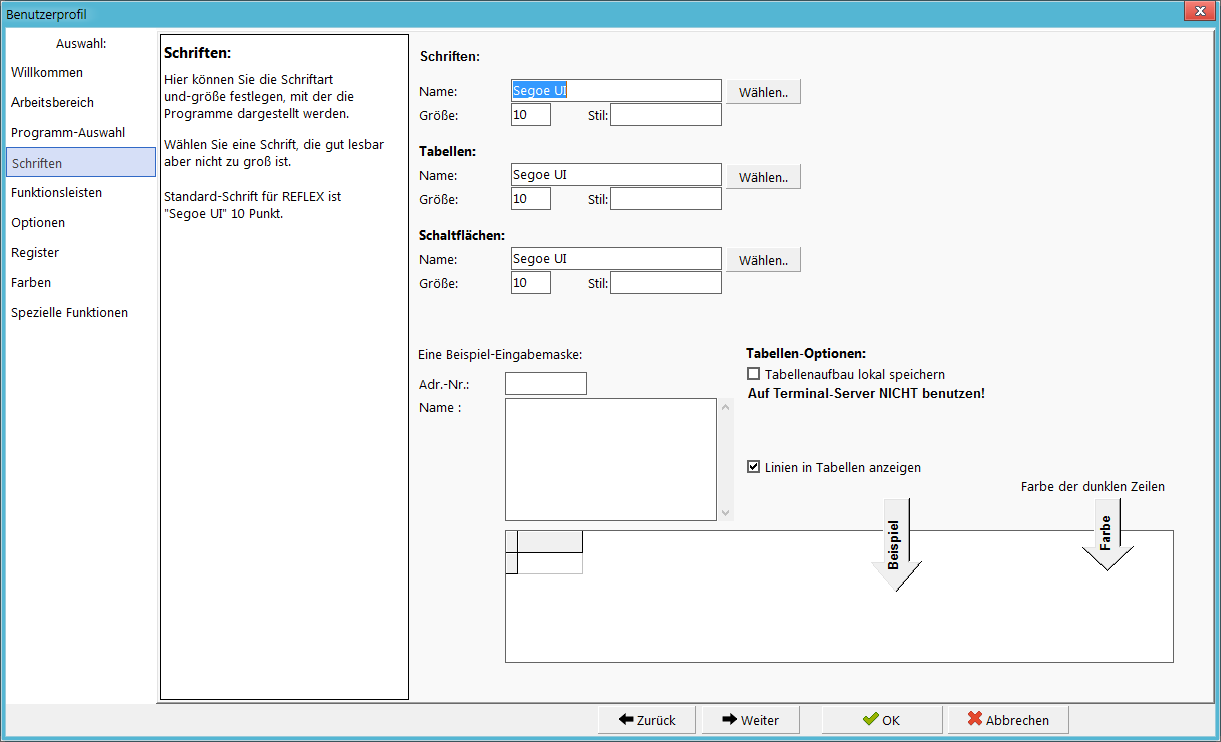The width and height of the screenshot is (1221, 742).
Task: Switch to Optionen page
Action: [x=38, y=223]
